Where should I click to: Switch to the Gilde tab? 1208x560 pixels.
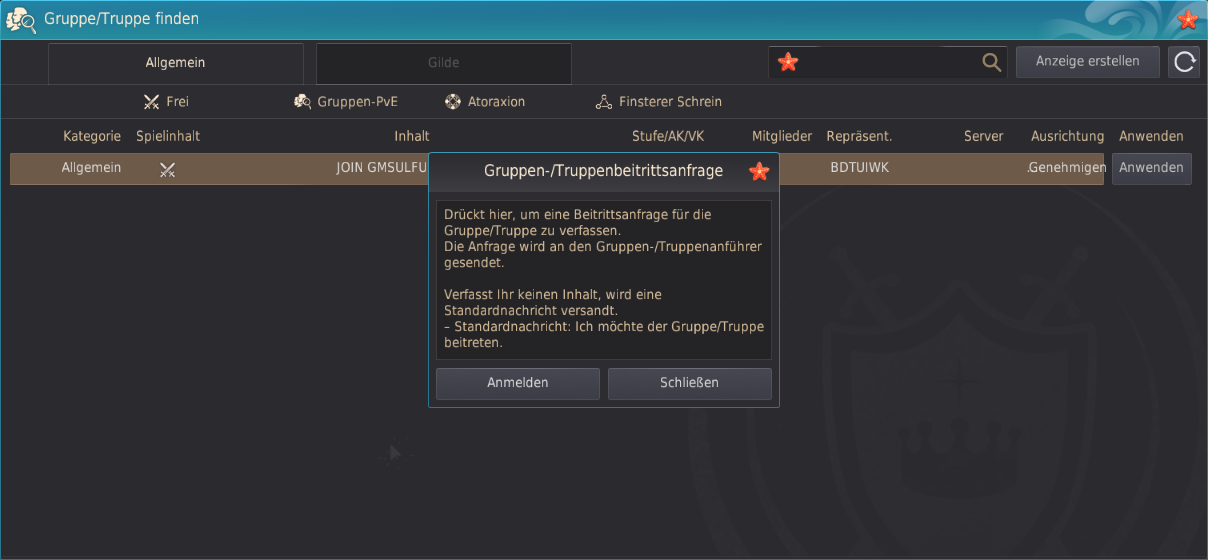(443, 63)
